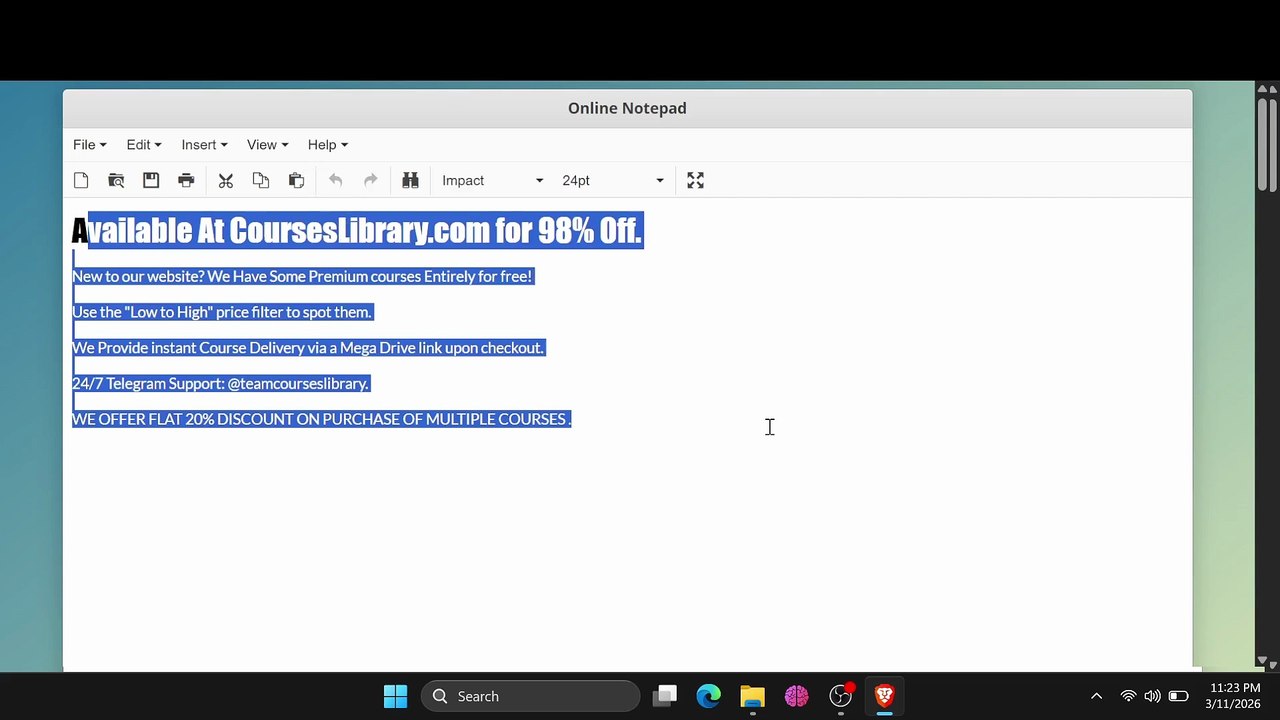Click the Undo arrow in the toolbar
The image size is (1280, 720).
(x=336, y=180)
